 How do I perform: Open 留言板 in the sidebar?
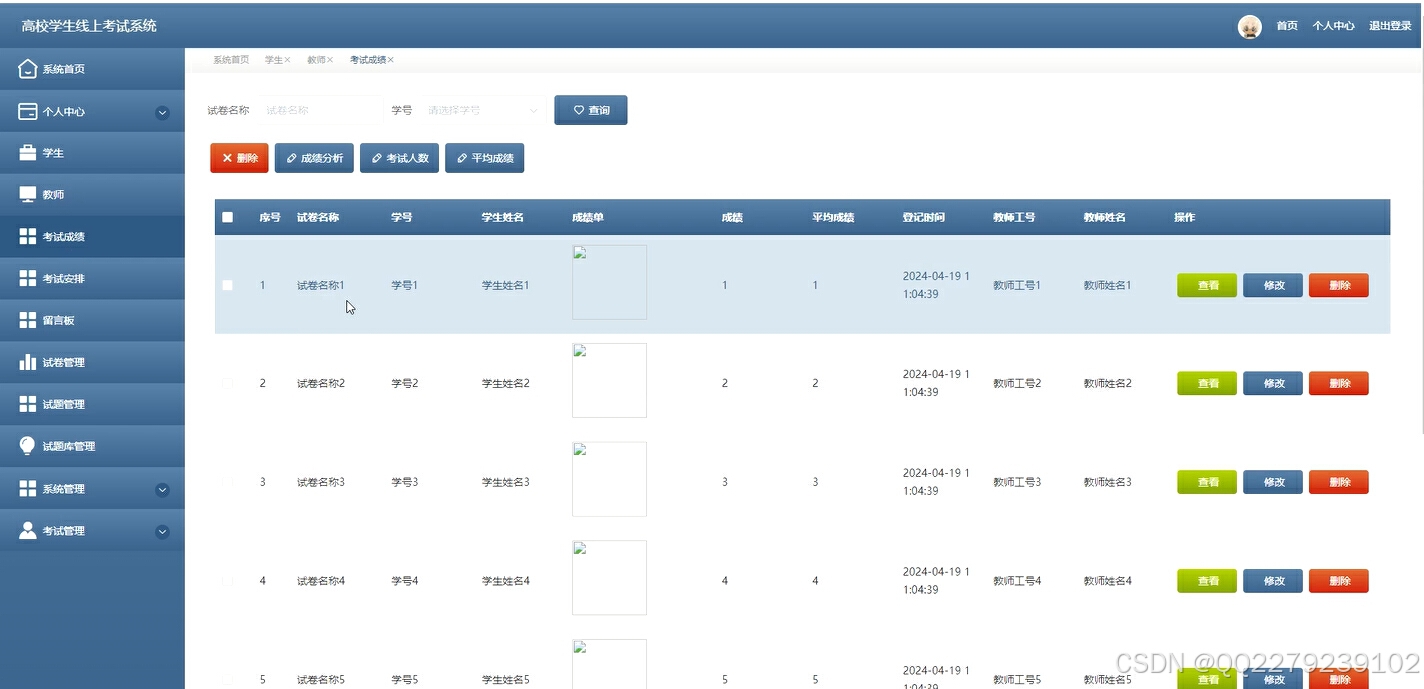(x=92, y=320)
